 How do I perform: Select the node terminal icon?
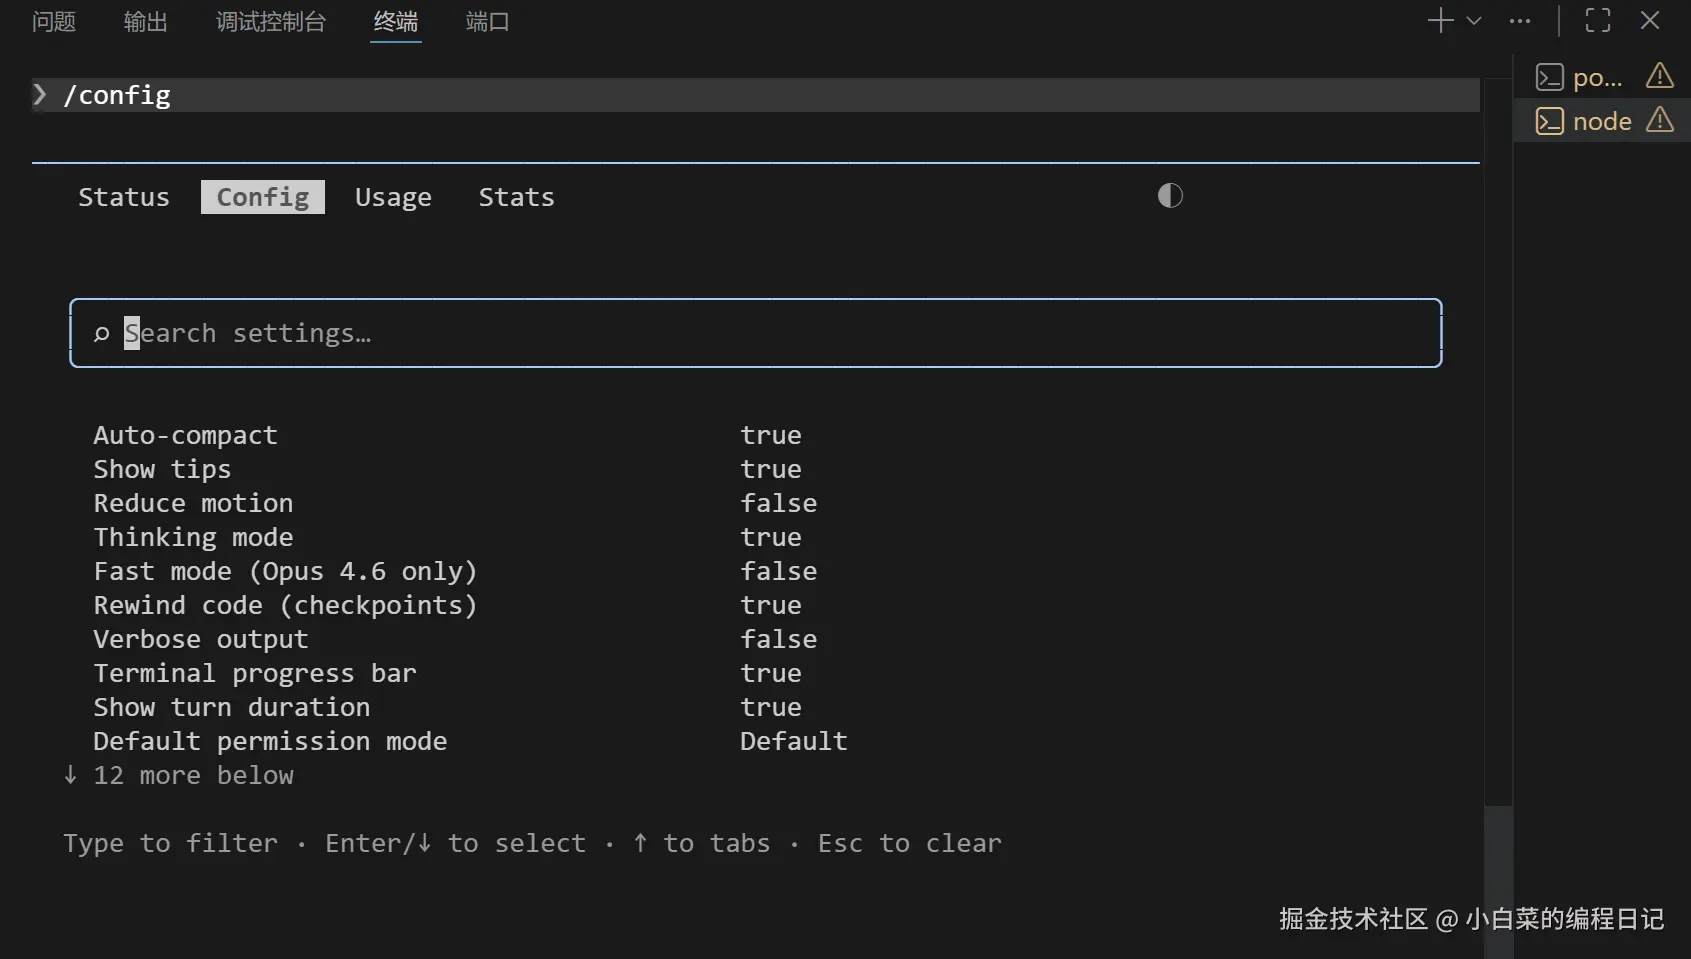coord(1550,121)
